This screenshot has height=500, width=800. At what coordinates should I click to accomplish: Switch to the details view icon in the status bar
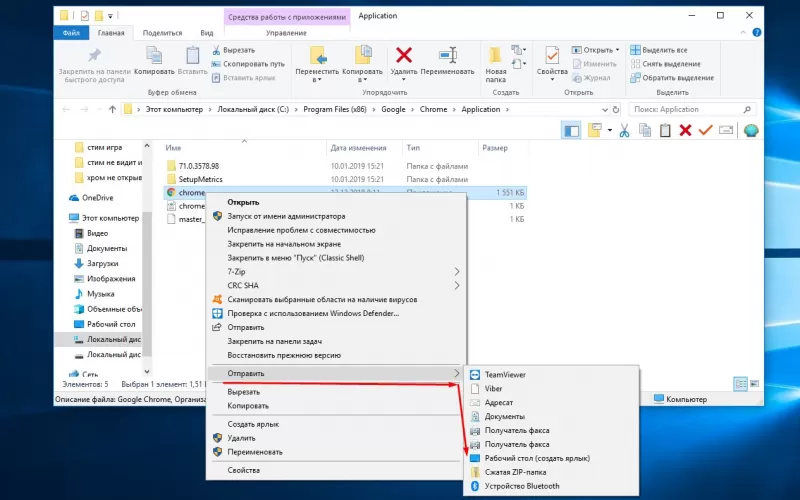740,384
